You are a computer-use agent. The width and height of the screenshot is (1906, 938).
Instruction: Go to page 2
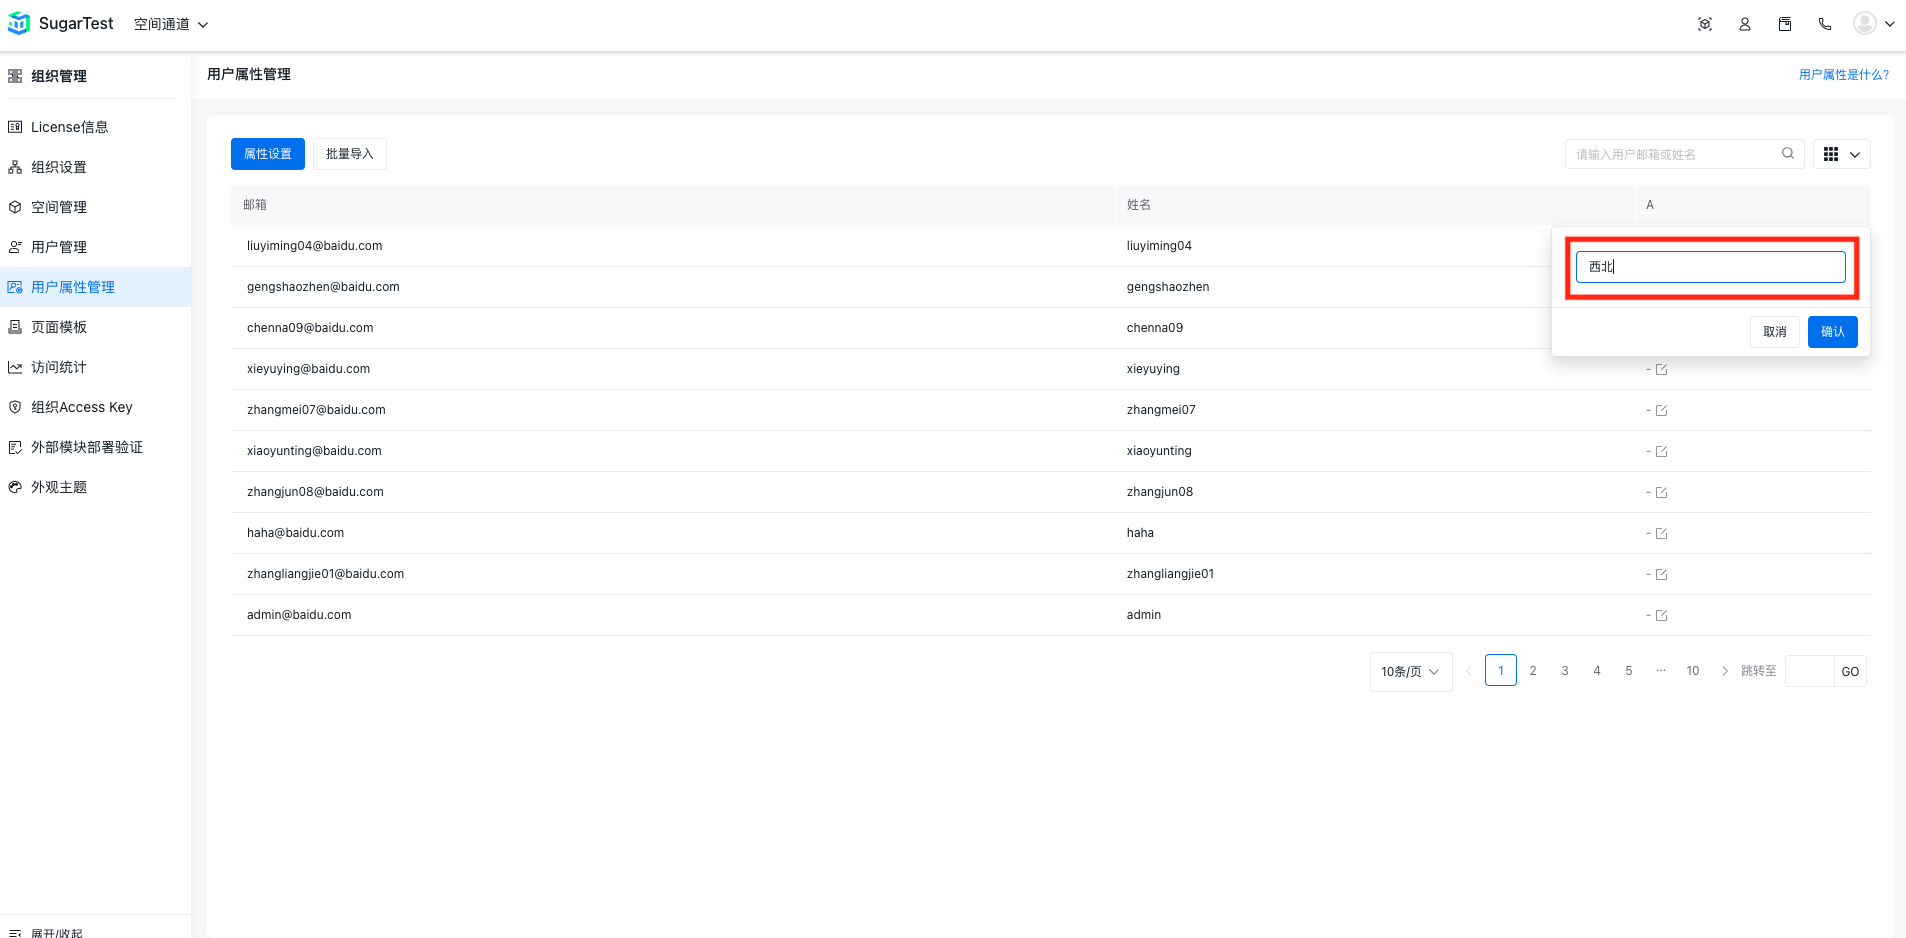(1533, 671)
